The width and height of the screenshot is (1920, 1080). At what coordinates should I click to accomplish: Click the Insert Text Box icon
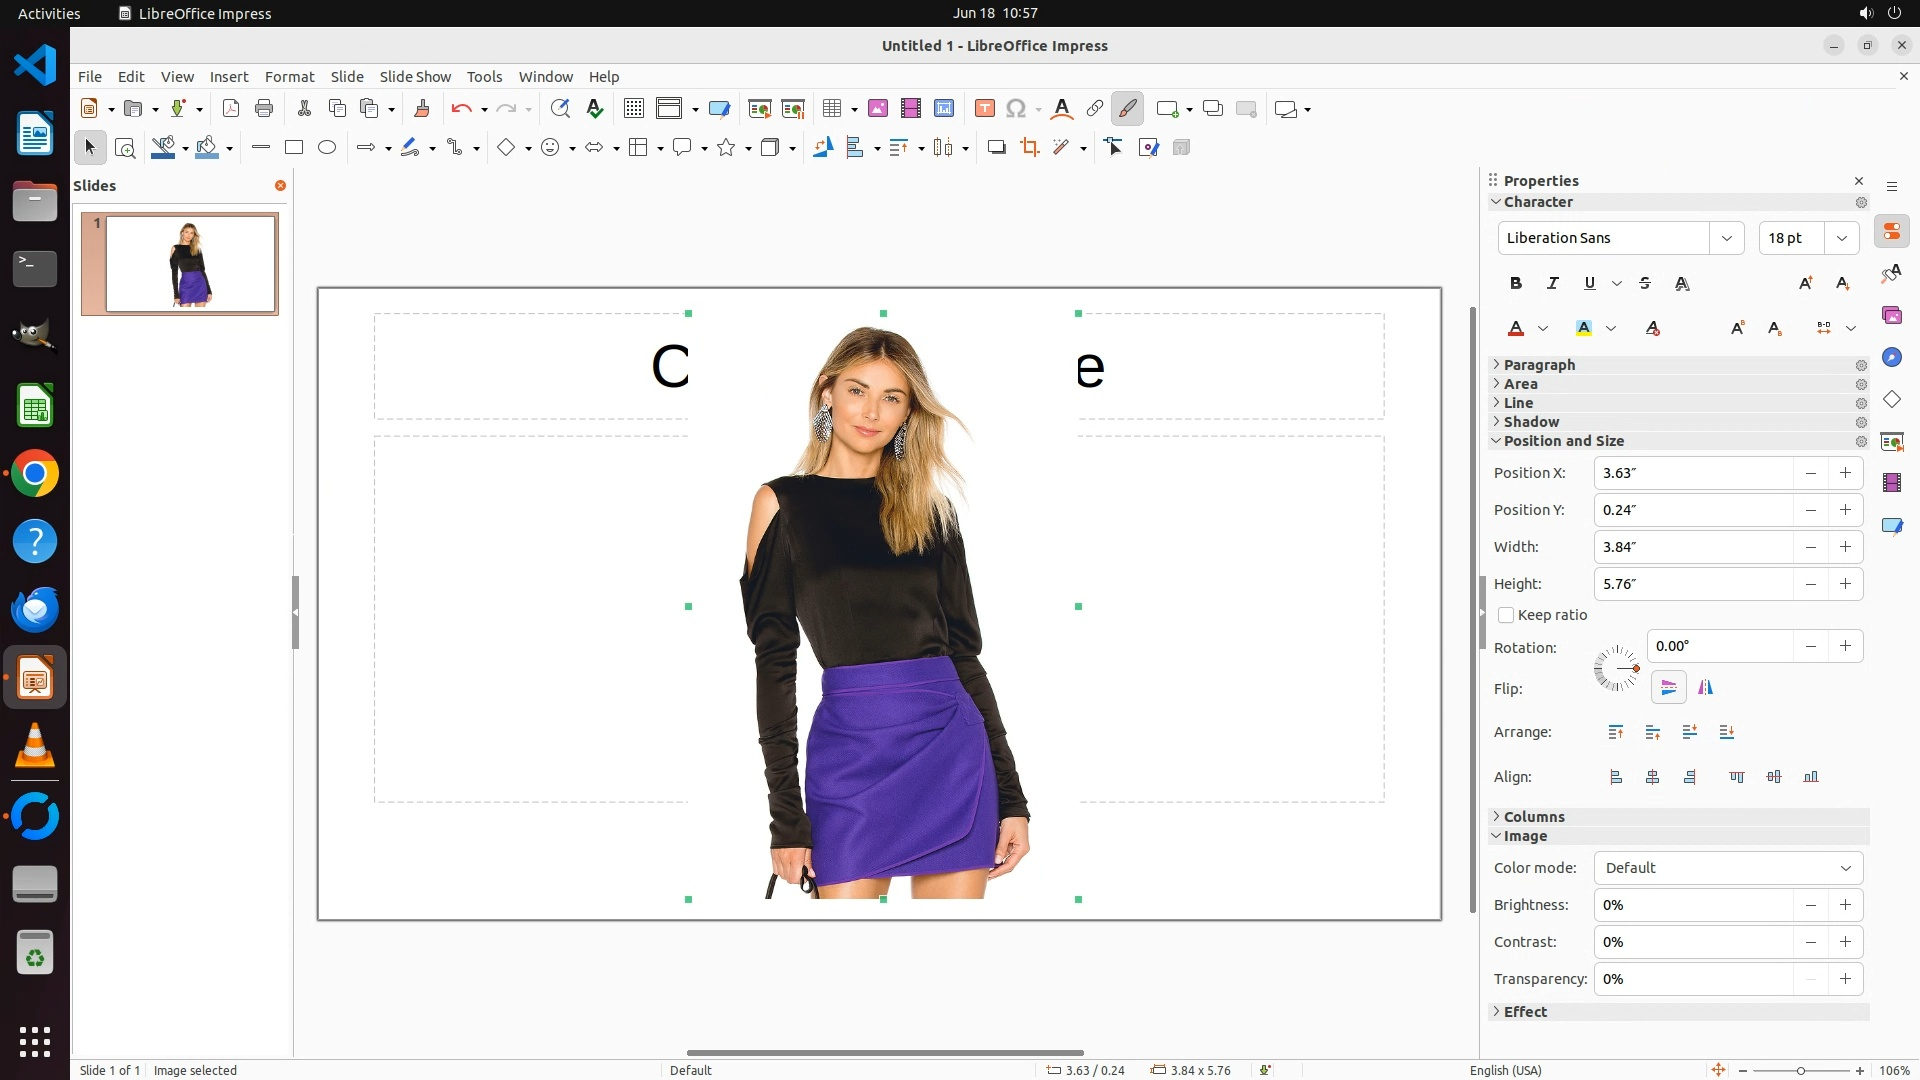point(984,109)
